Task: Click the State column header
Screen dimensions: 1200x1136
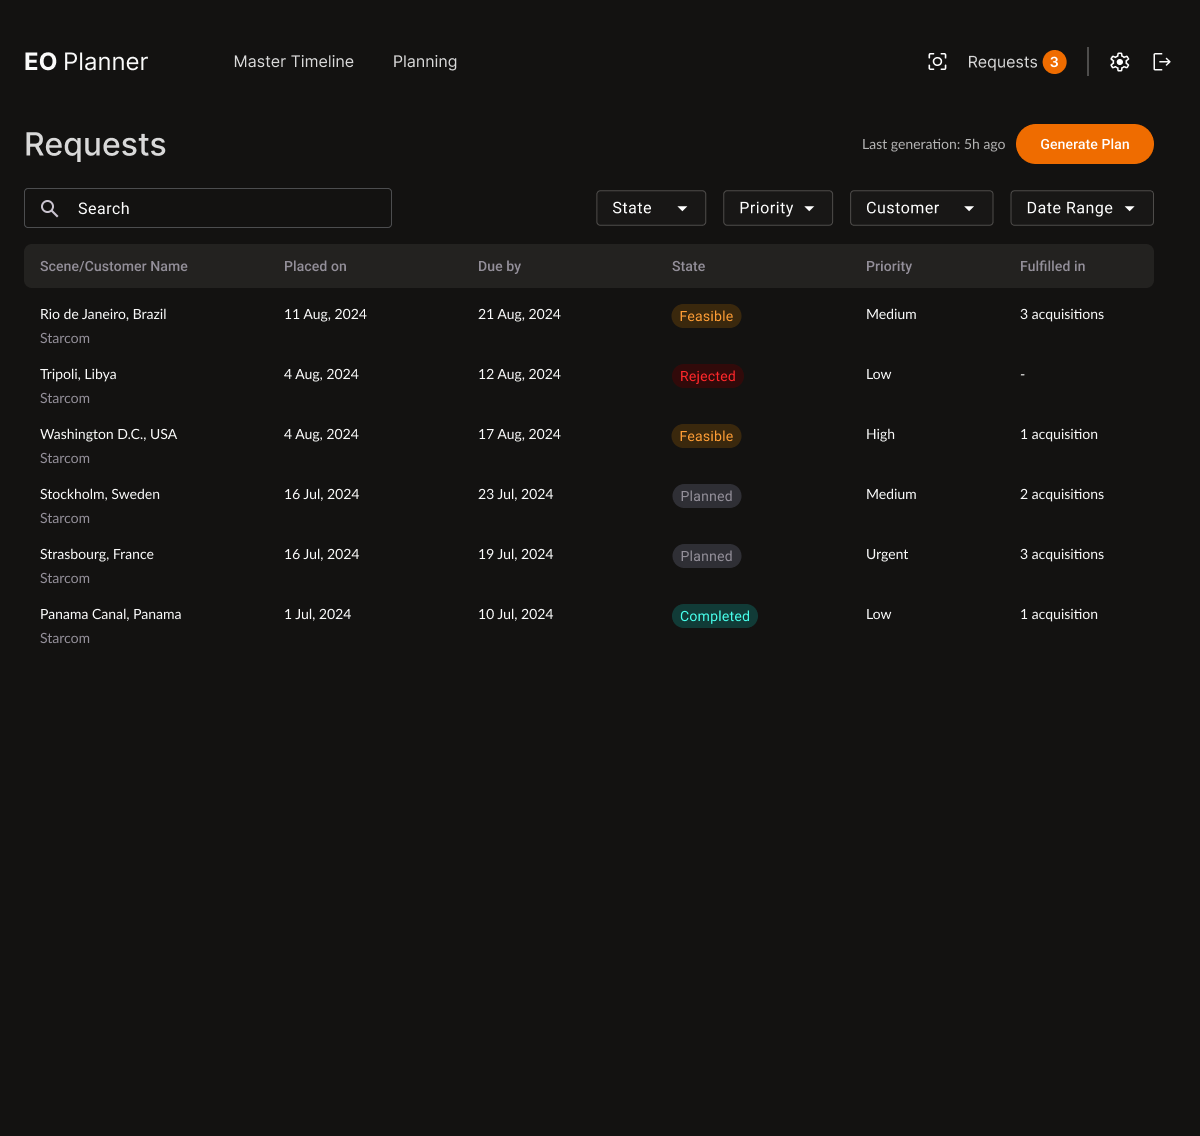Action: pos(688,266)
